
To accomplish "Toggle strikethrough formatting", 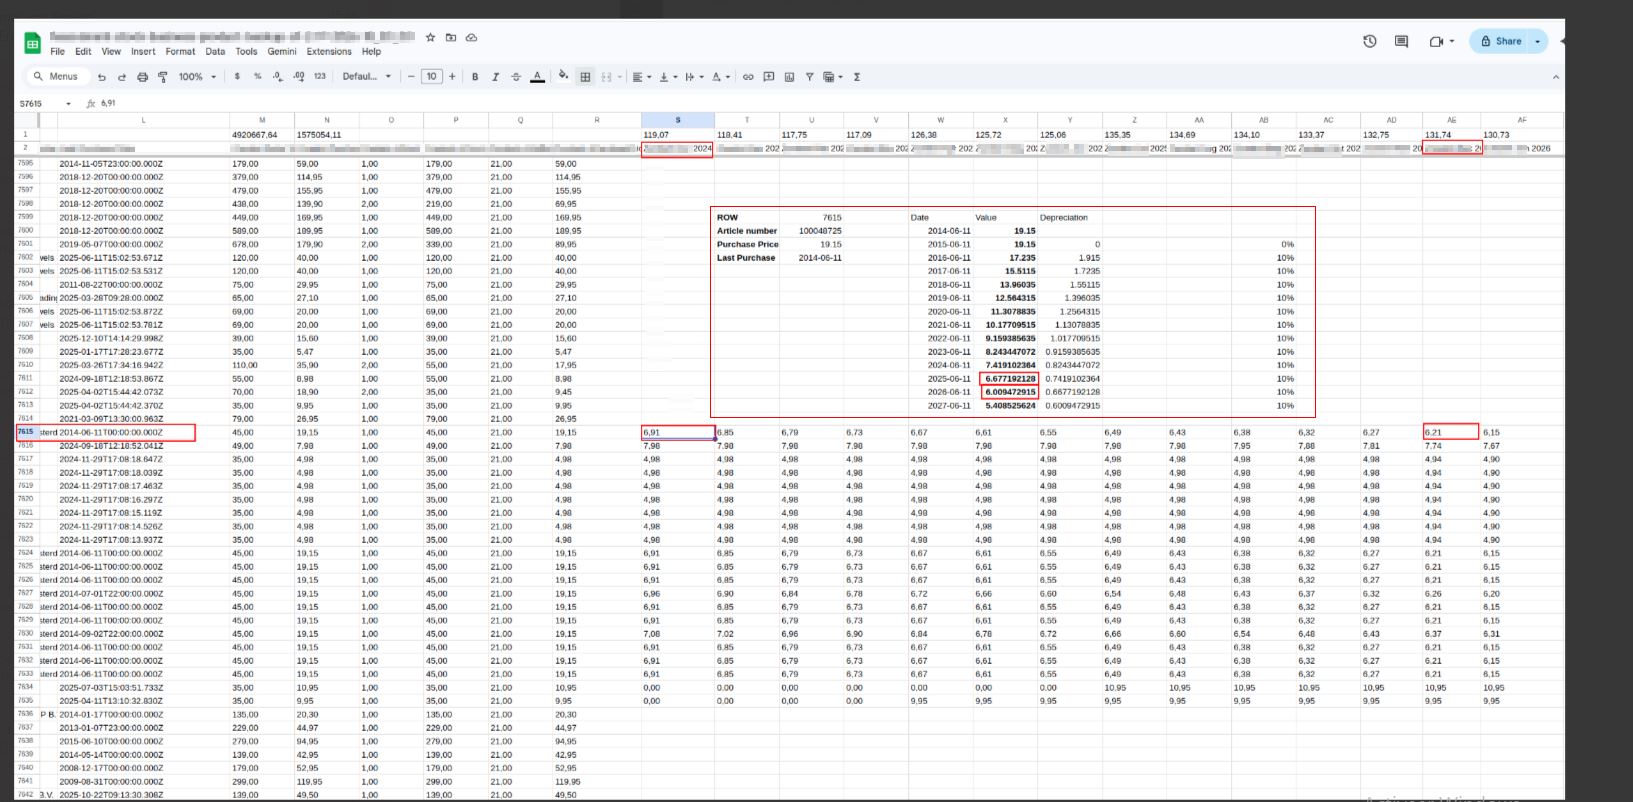I will [x=516, y=77].
